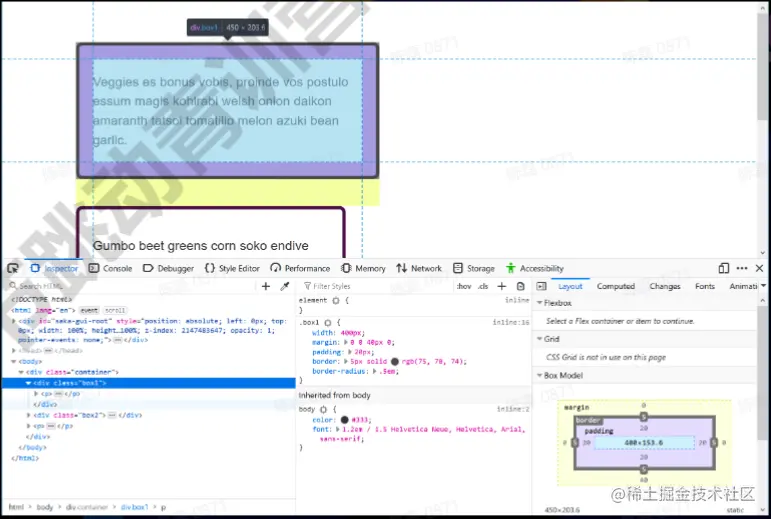Screen dimensions: 771x519
Task: Select div.box1 in the breadcrumb bar
Action: point(134,507)
